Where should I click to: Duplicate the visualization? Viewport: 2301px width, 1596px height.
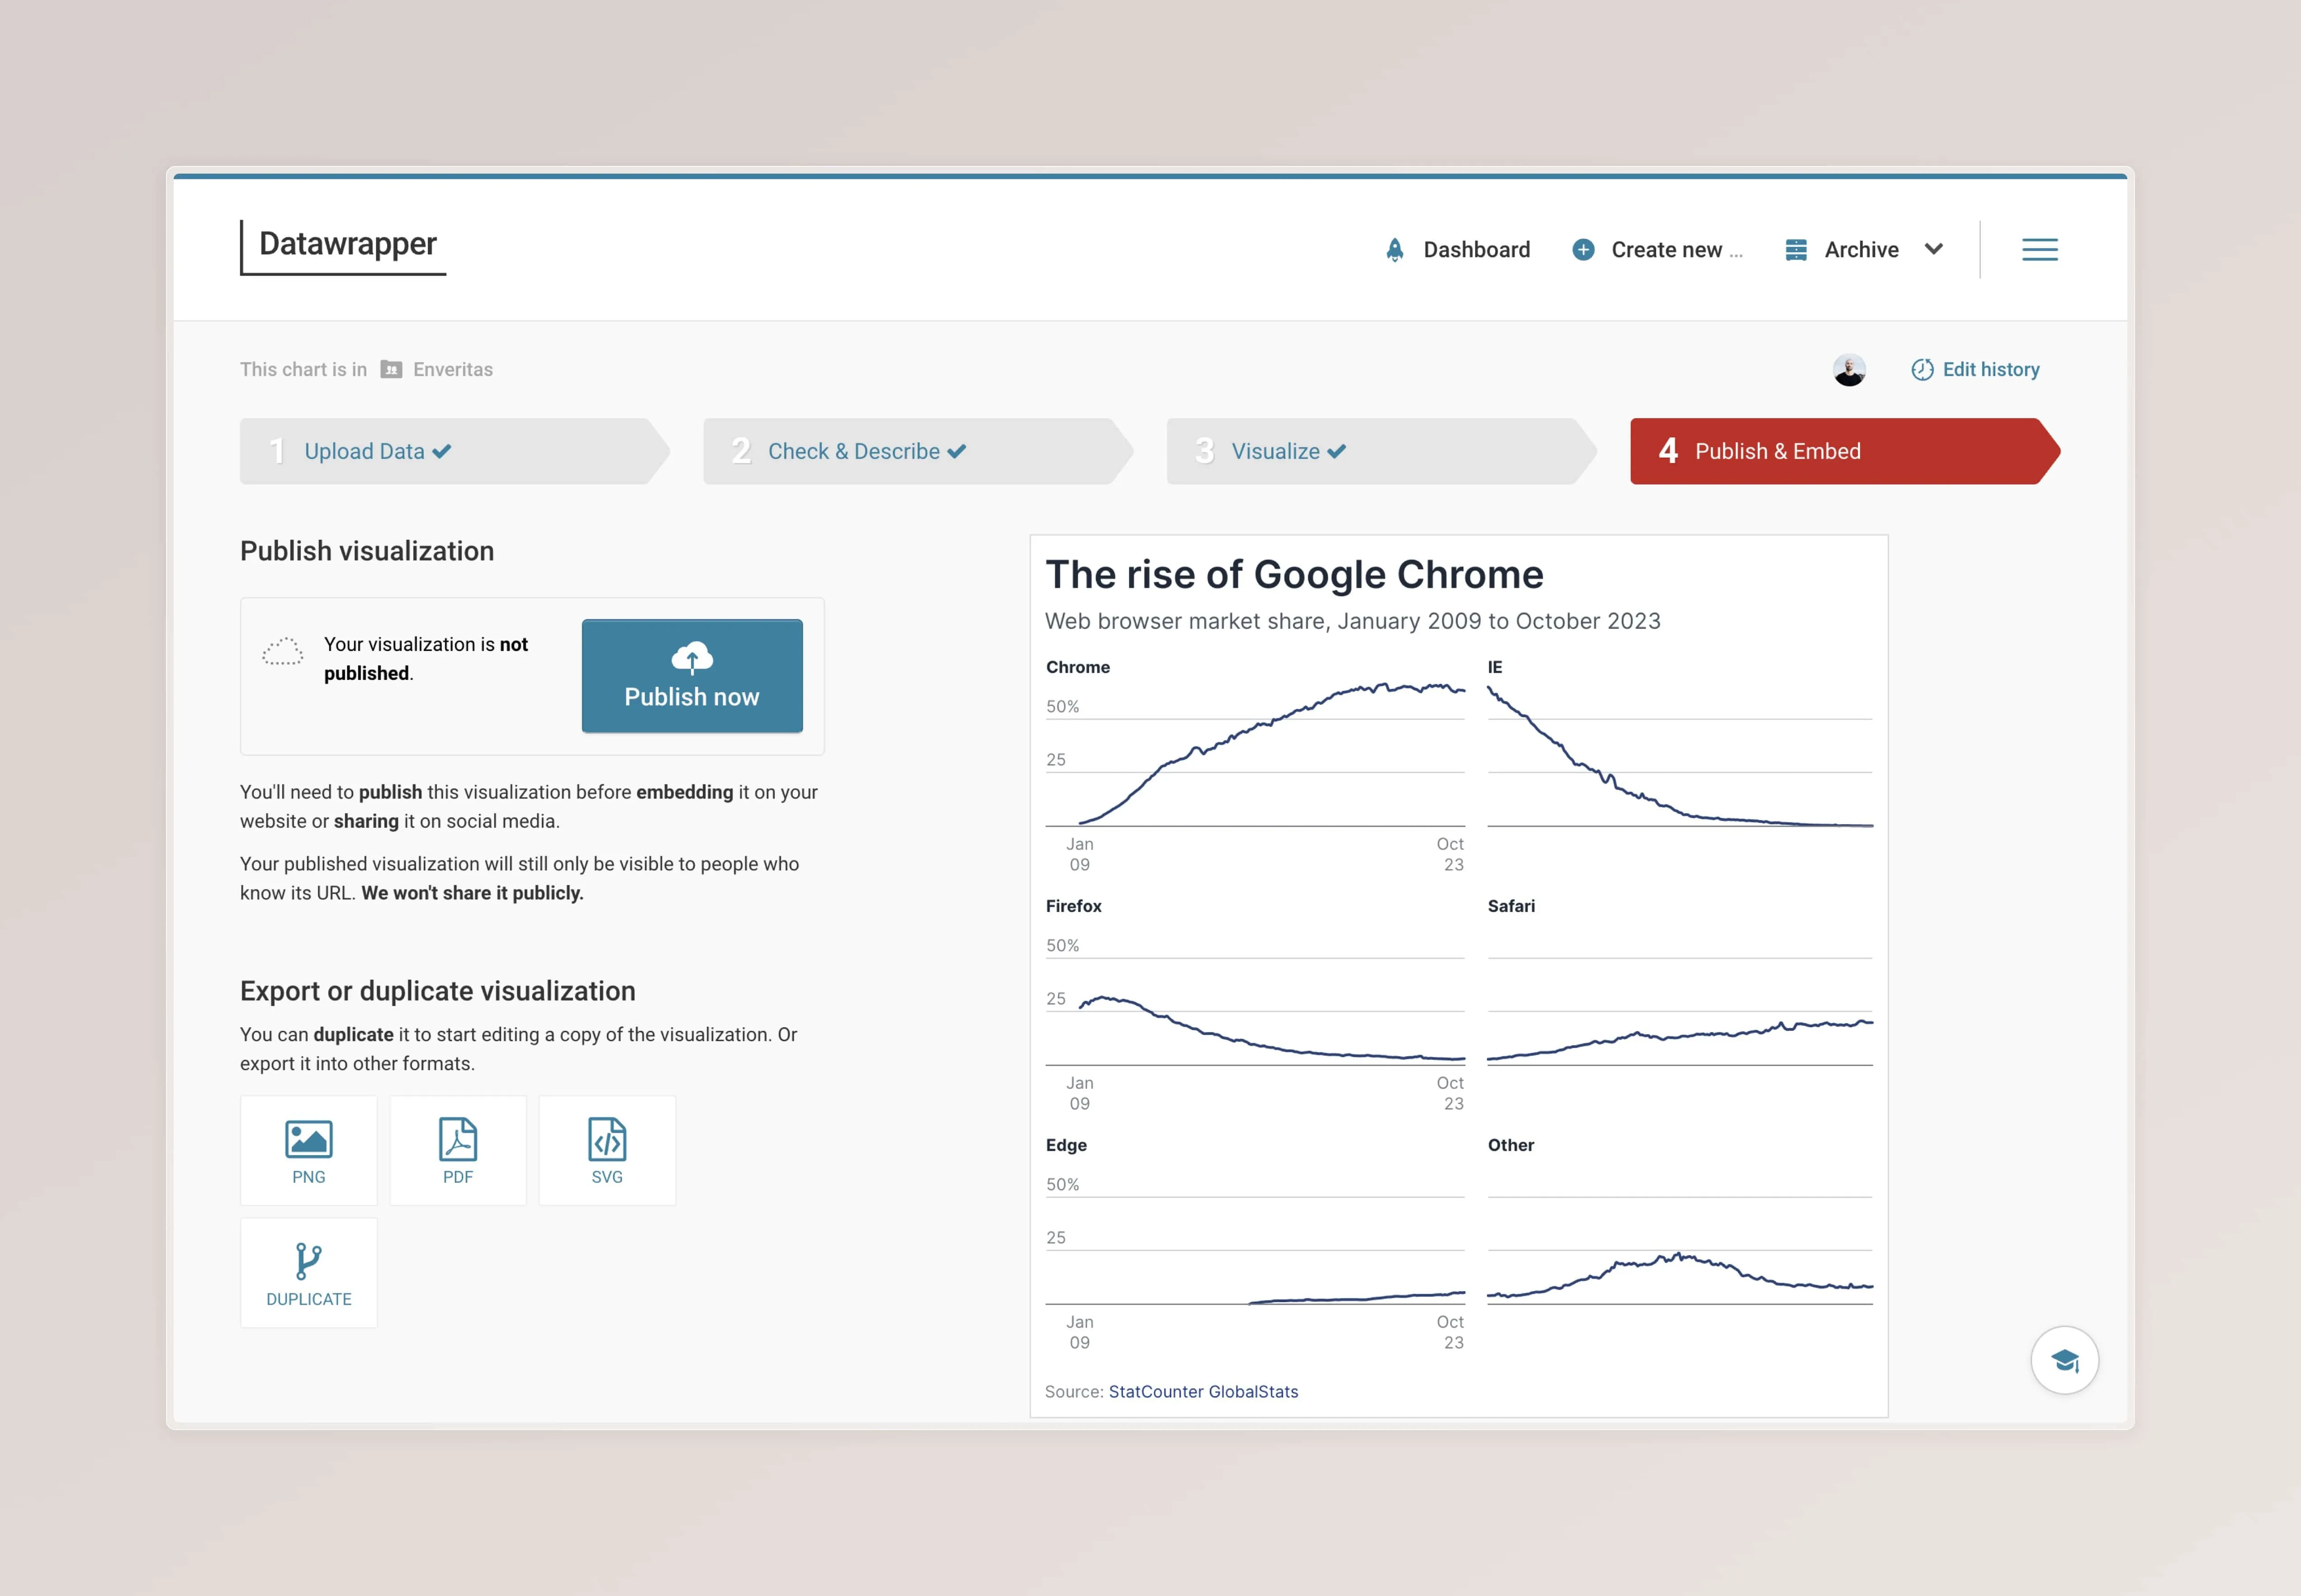[x=308, y=1272]
